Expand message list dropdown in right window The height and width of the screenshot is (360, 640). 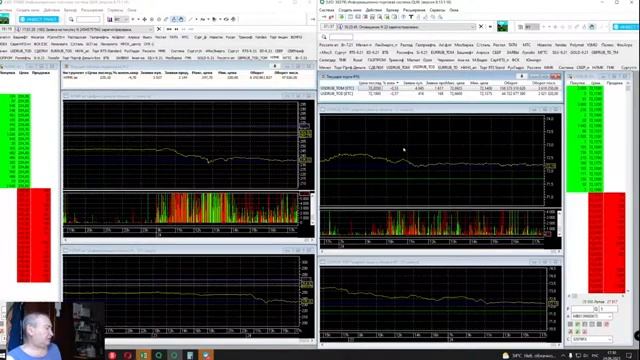pyautogui.click(x=473, y=27)
